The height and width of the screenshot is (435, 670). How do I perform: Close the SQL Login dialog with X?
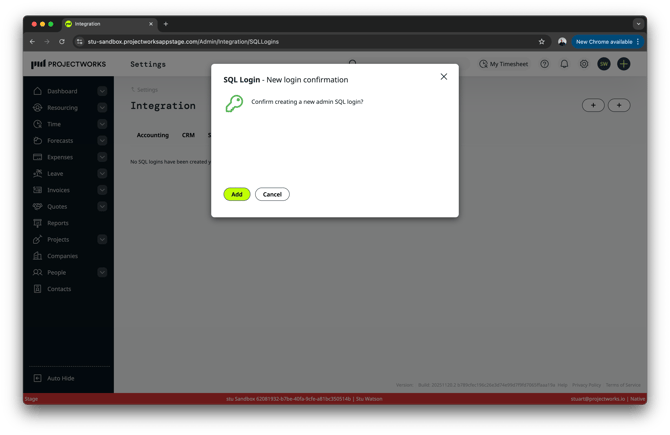coord(444,77)
